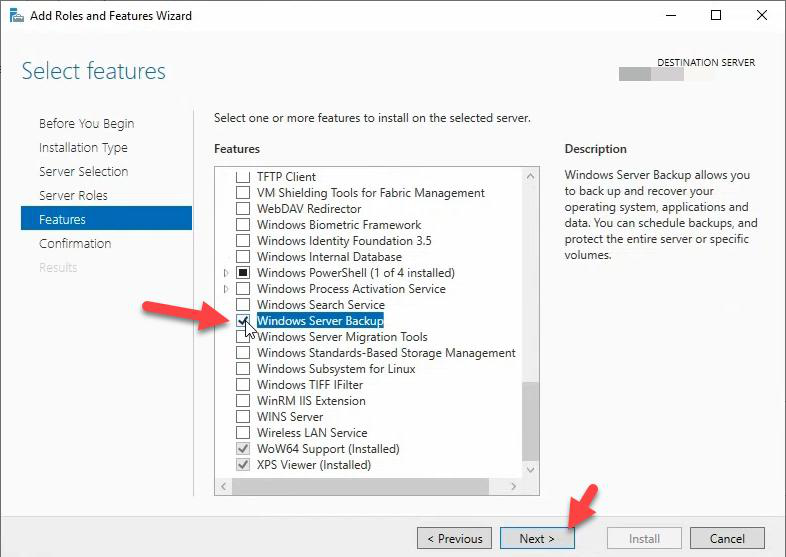Tick the WINS Server checkbox
The height and width of the screenshot is (557, 786).
coord(243,417)
